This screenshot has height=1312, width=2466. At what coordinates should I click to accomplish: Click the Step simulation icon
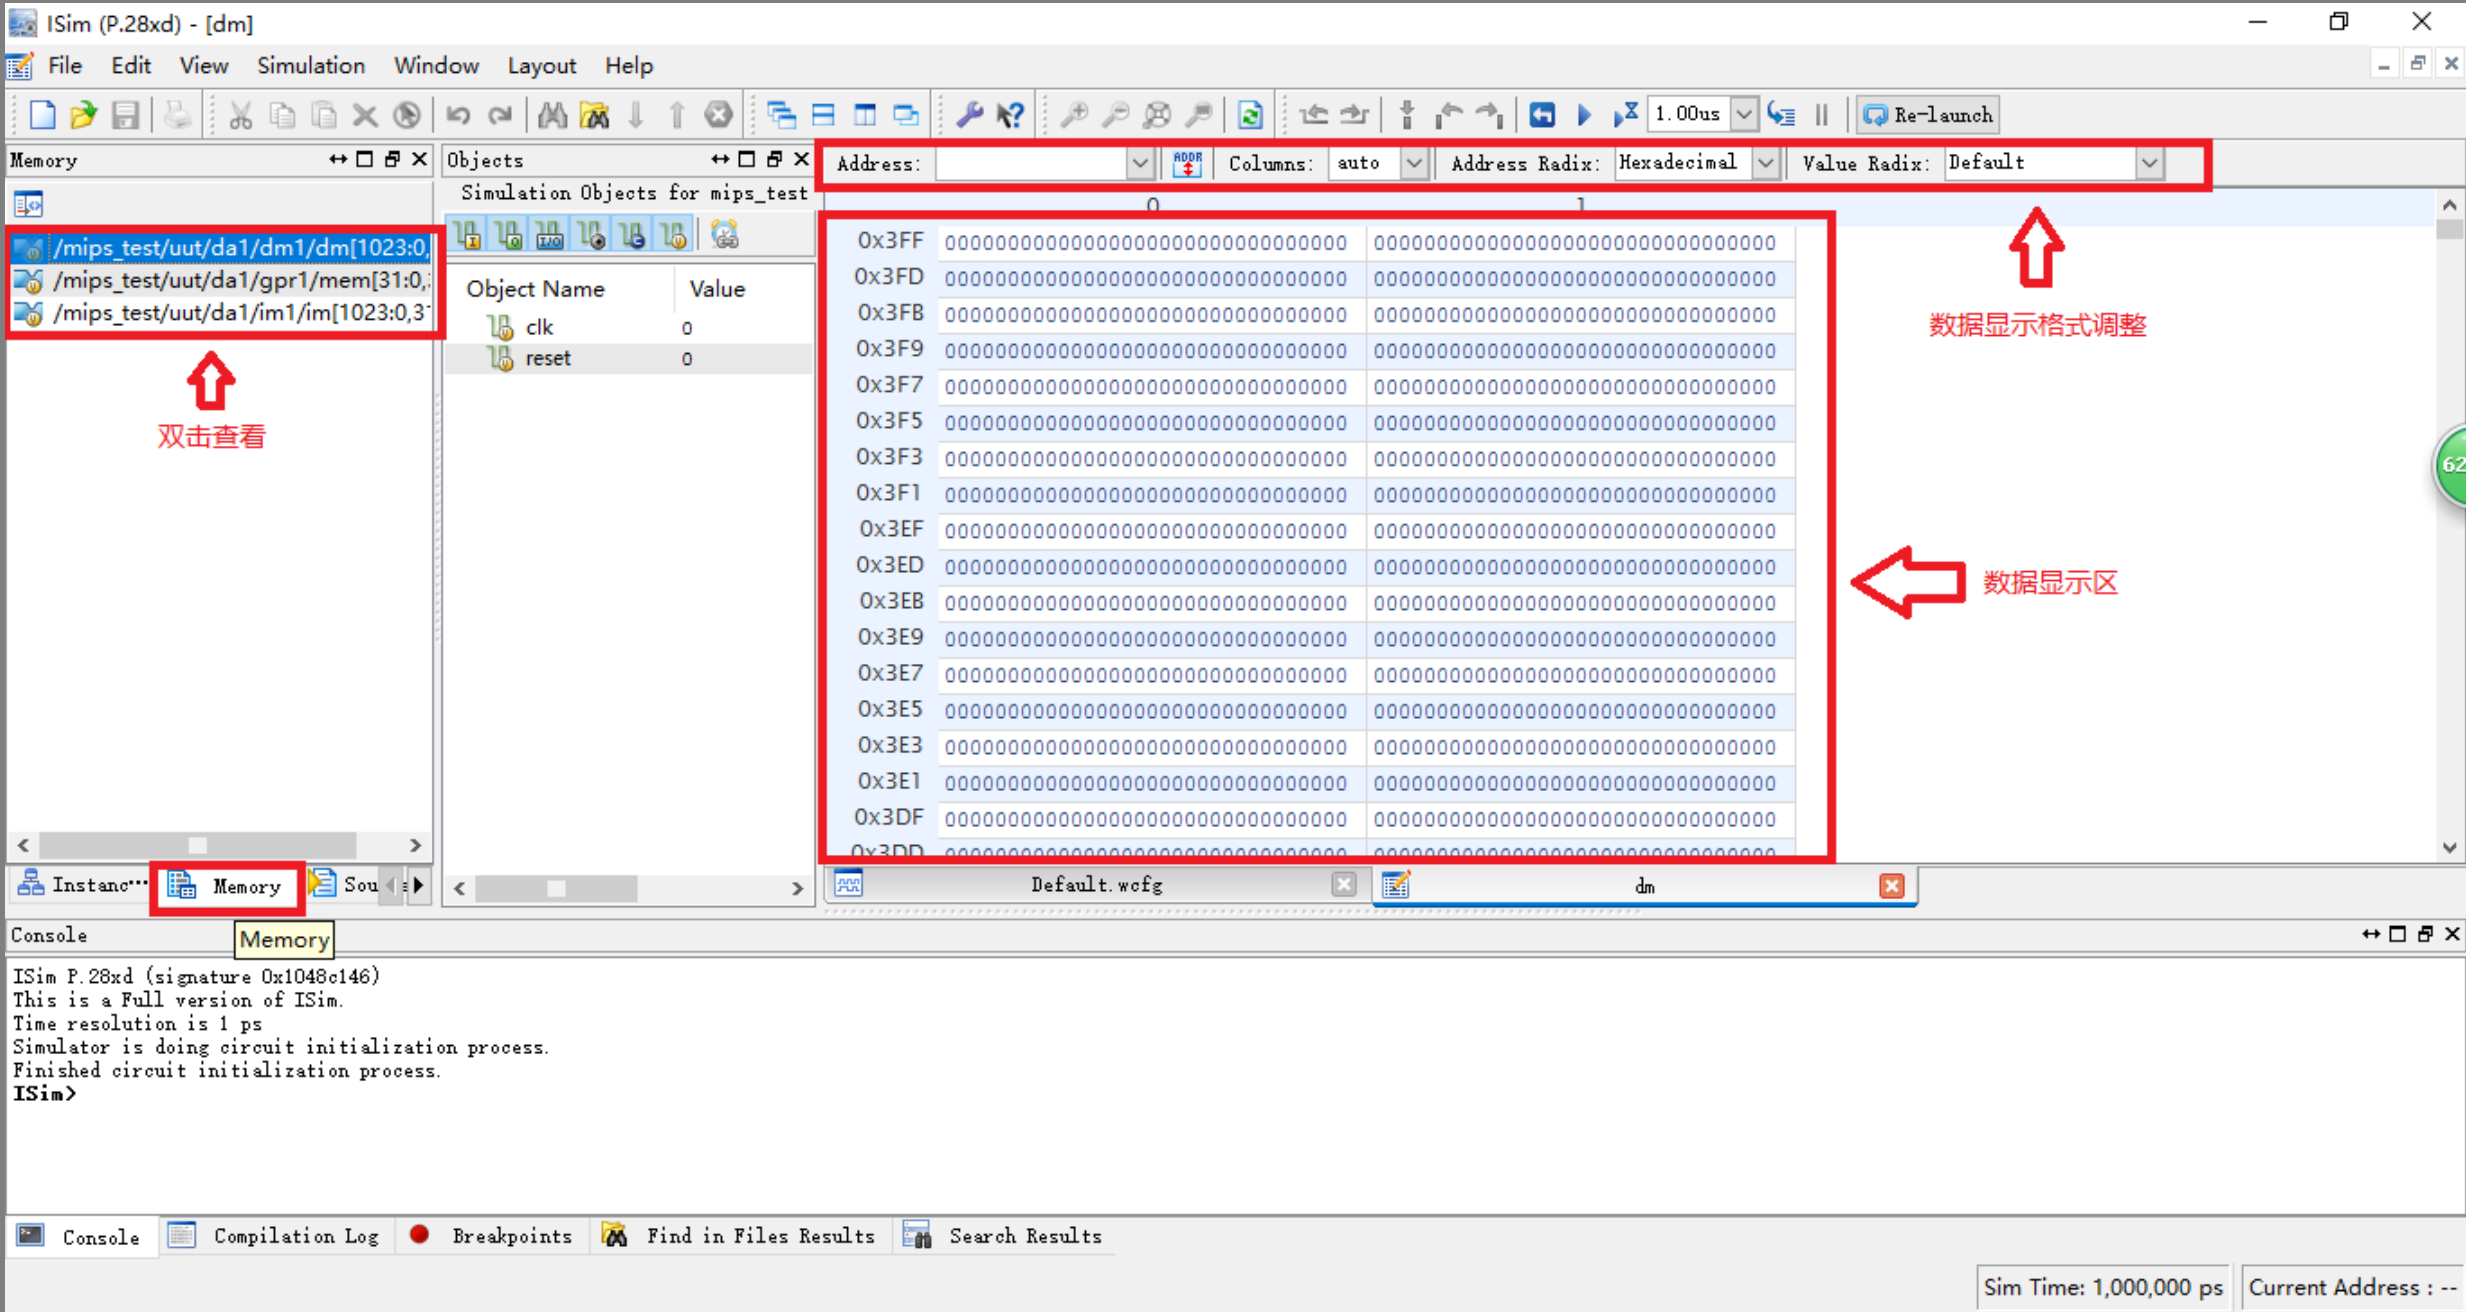(x=1782, y=115)
